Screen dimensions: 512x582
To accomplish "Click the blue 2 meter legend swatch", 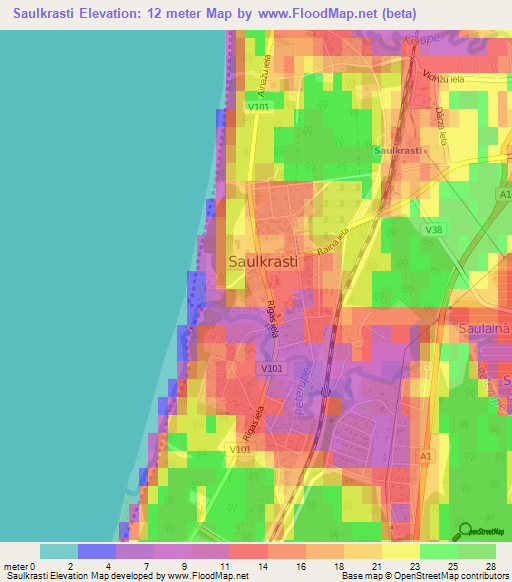I will click(x=97, y=551).
